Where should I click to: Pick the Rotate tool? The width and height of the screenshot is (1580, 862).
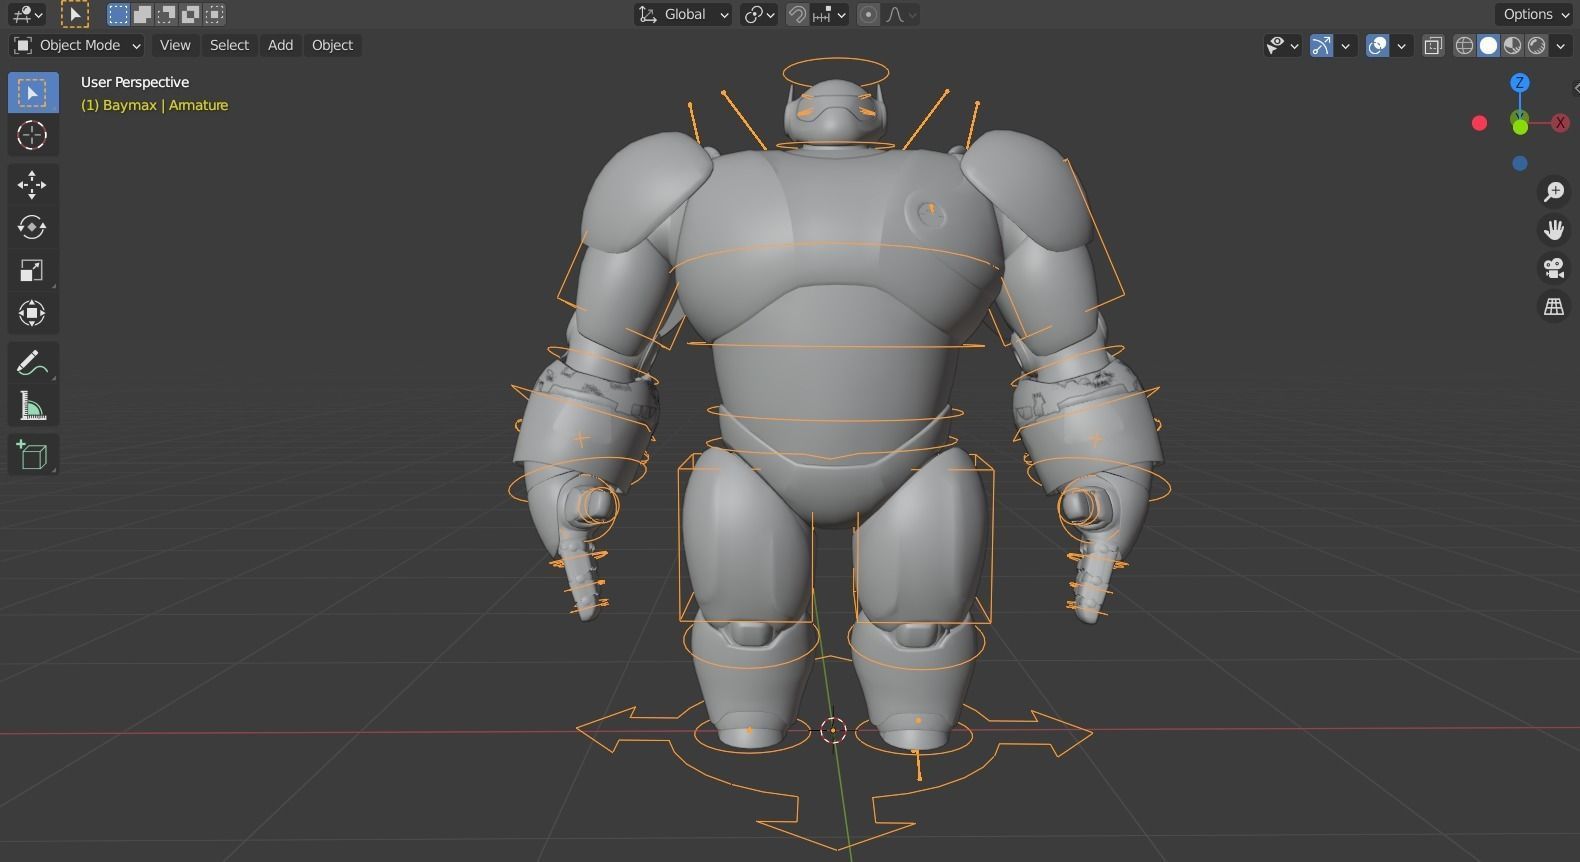pos(33,227)
